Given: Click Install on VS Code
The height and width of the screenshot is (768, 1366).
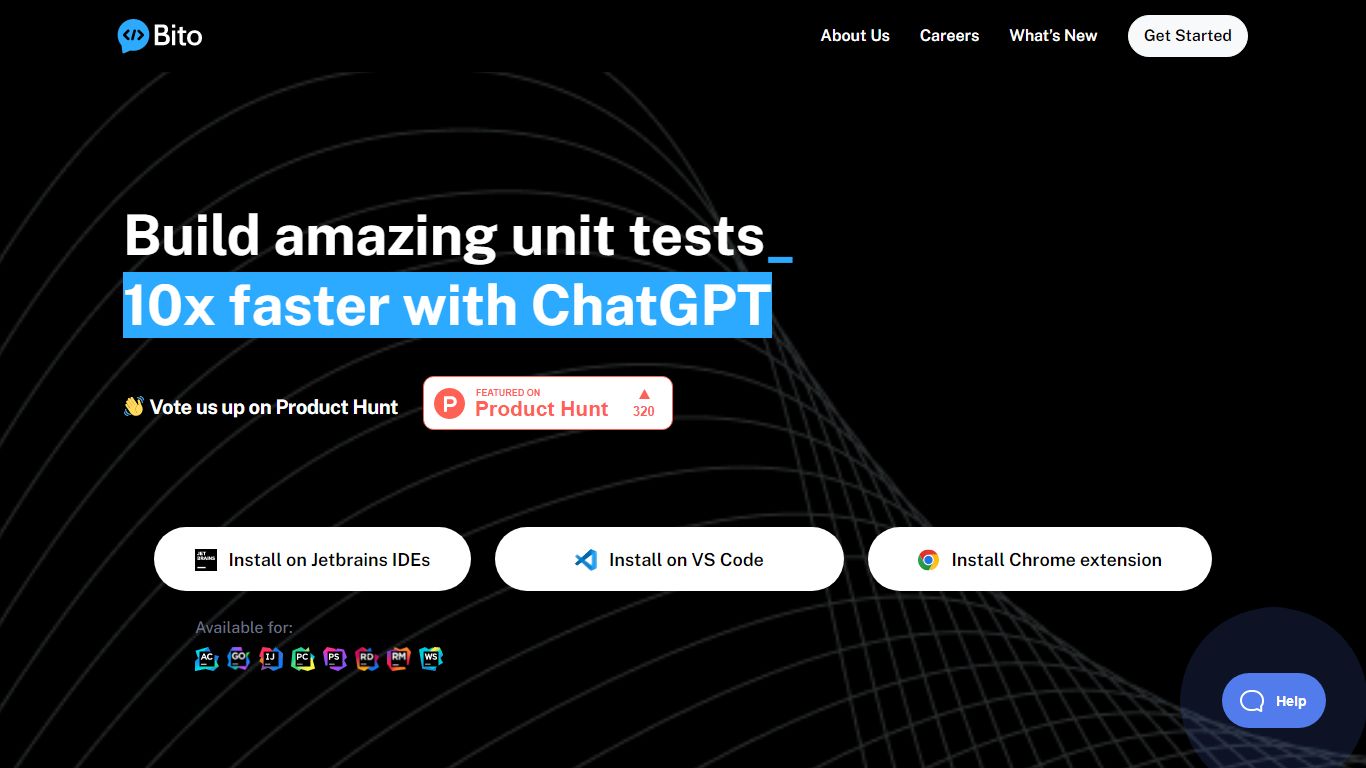Looking at the screenshot, I should (x=669, y=559).
